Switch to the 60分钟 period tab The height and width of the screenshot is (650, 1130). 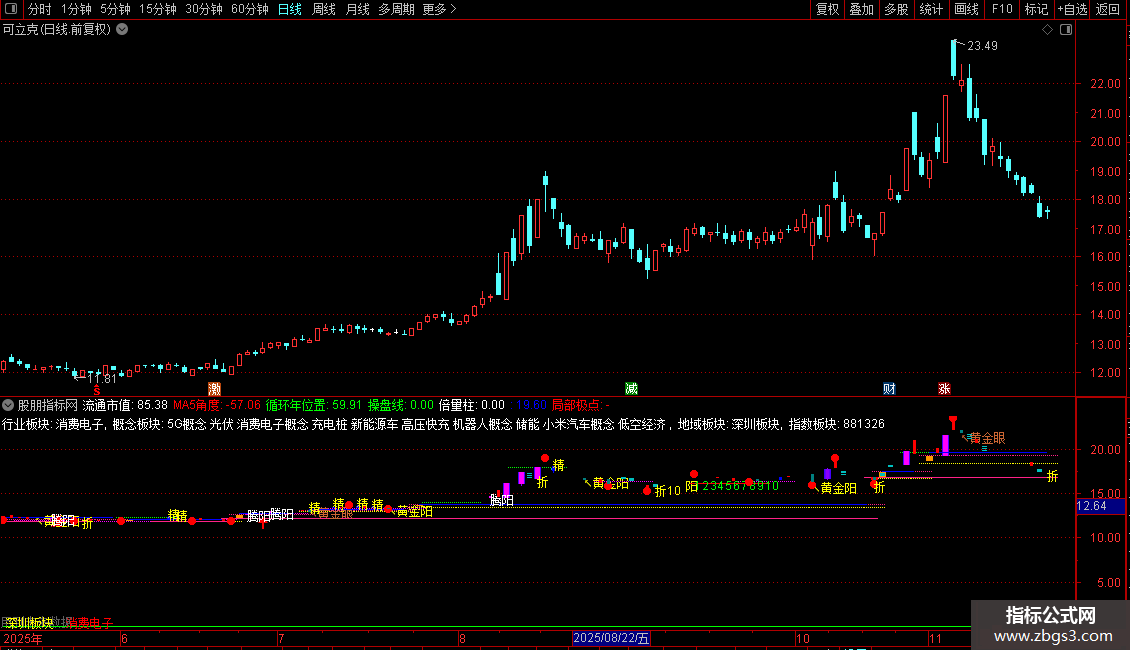click(250, 9)
